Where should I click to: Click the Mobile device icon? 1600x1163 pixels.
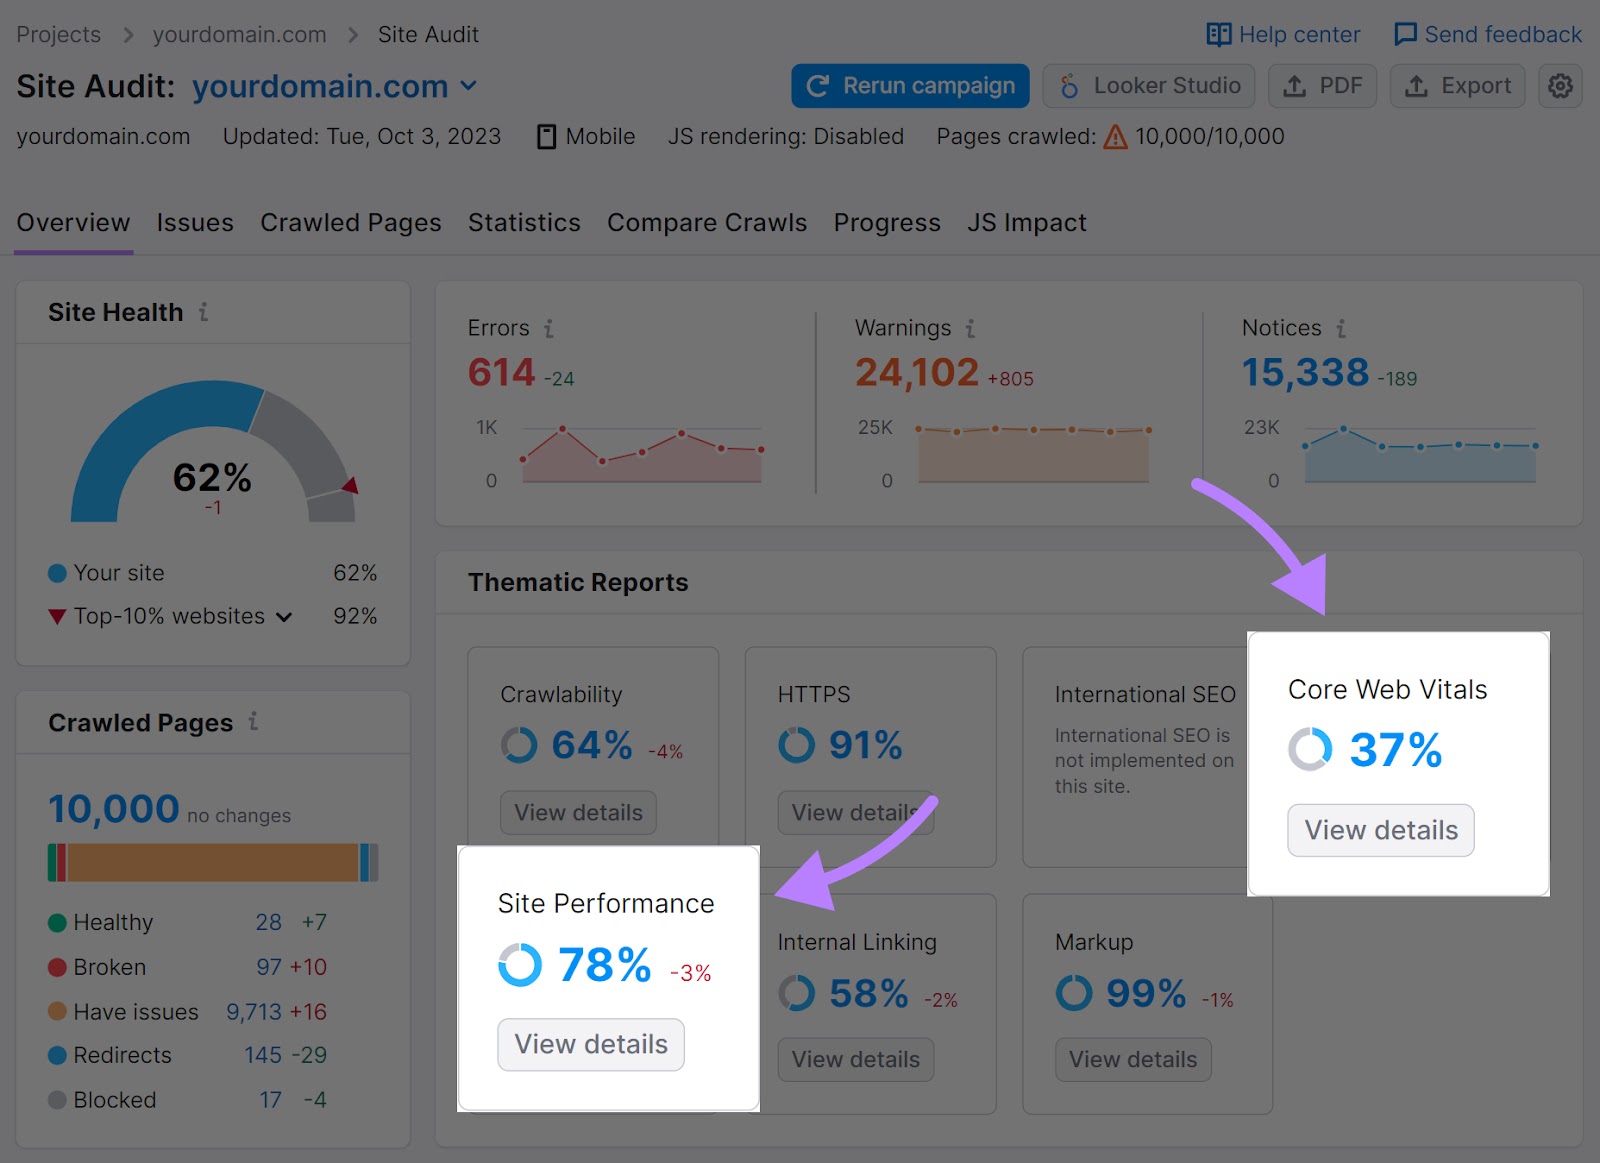click(546, 136)
